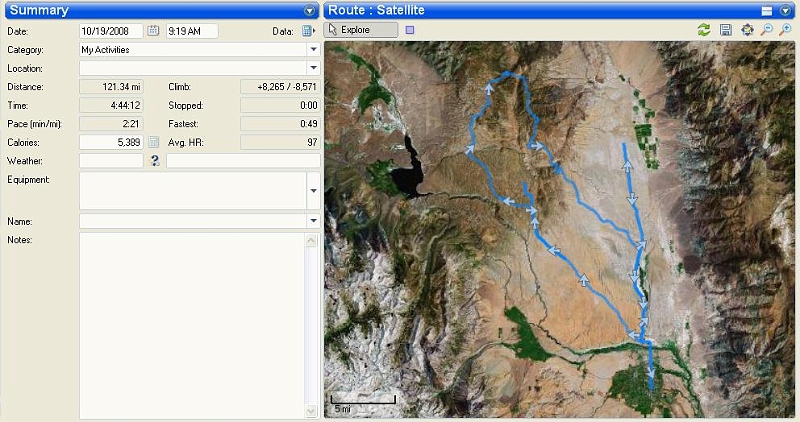The image size is (800, 422).
Task: Click the left magnifier zoom icon
Action: pos(766,30)
